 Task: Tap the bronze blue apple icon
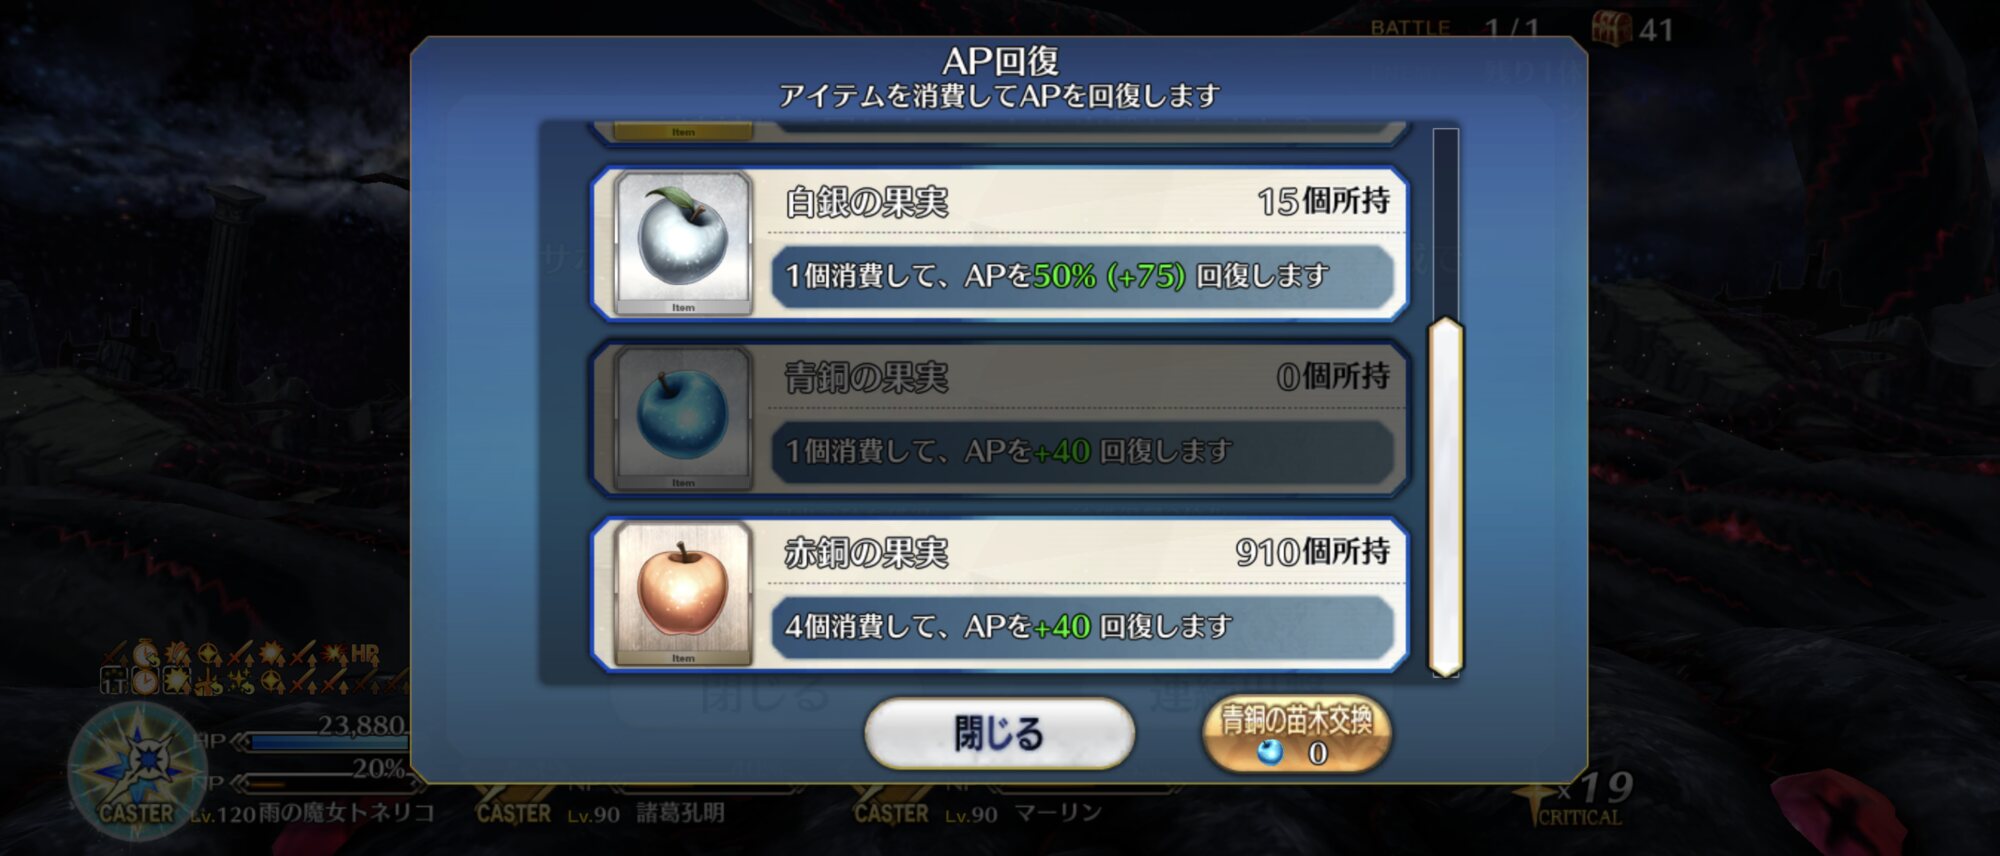pyautogui.click(x=683, y=418)
